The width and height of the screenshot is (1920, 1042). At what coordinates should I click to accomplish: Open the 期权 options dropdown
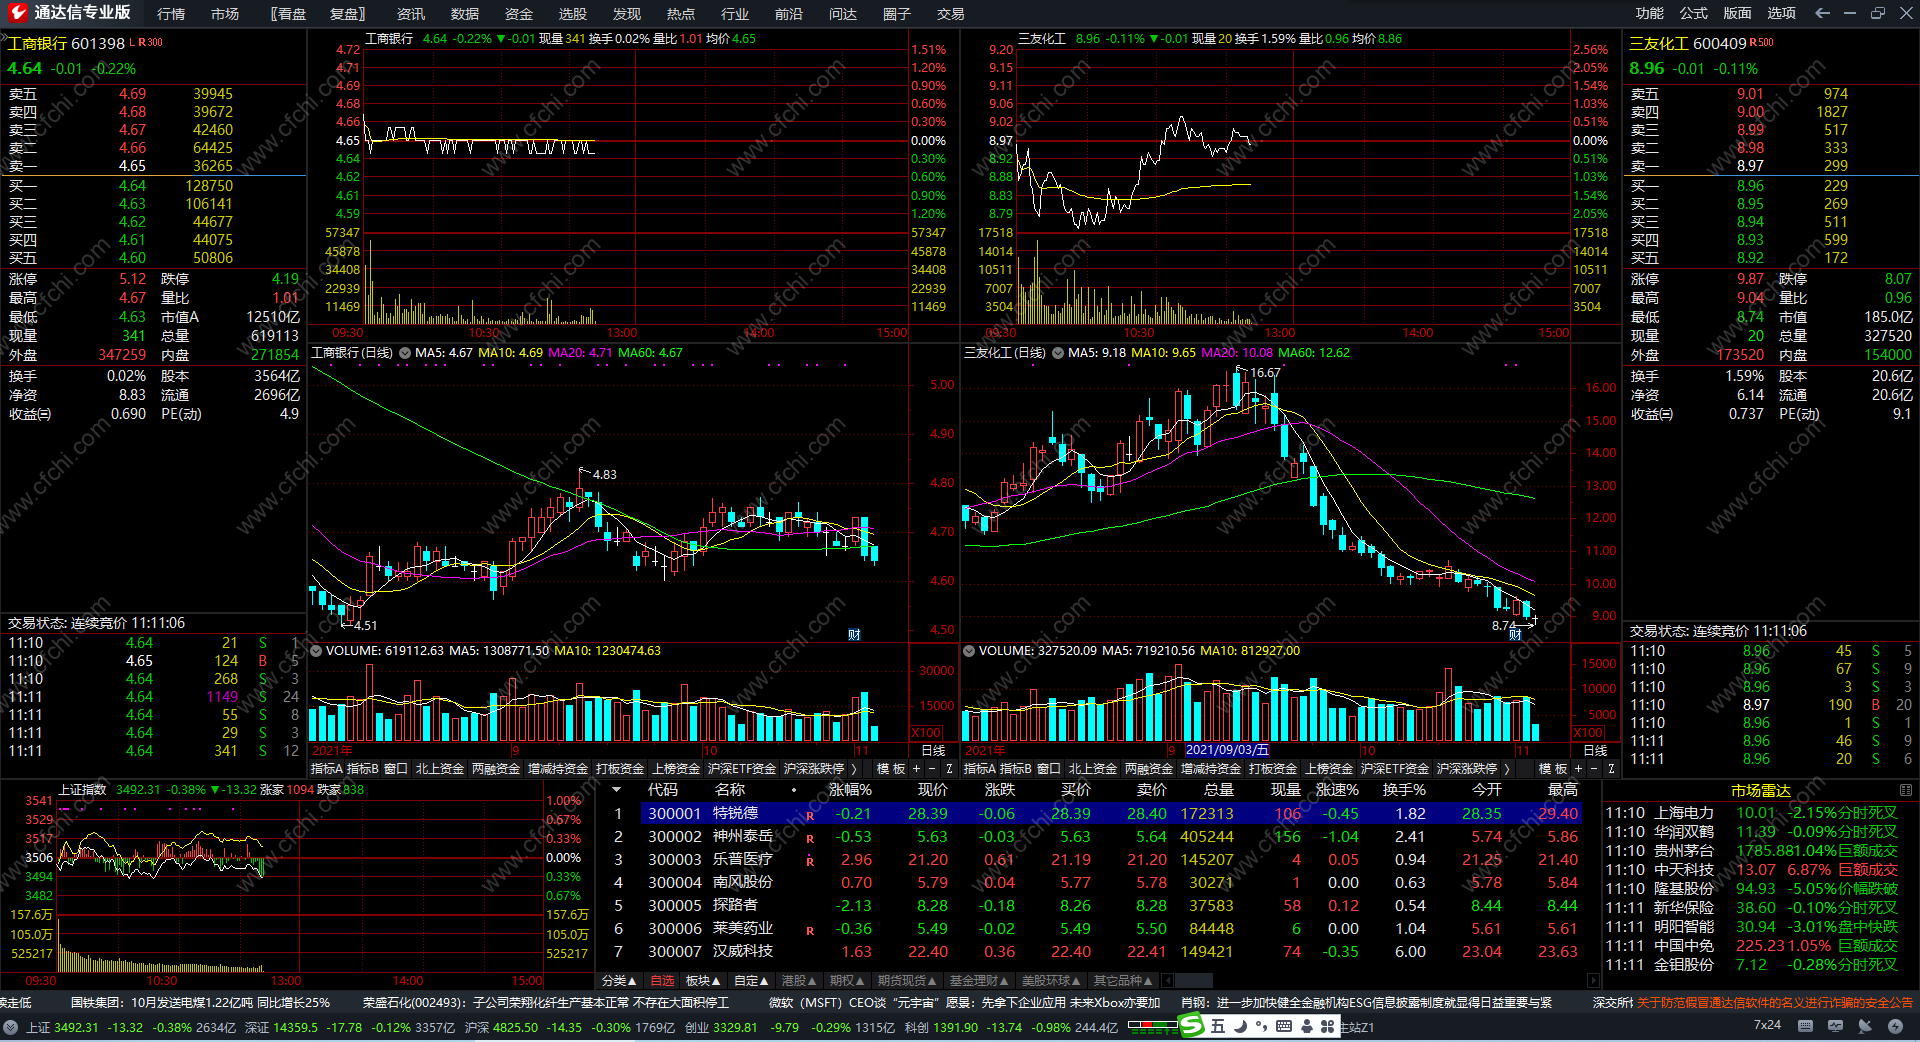click(x=847, y=981)
